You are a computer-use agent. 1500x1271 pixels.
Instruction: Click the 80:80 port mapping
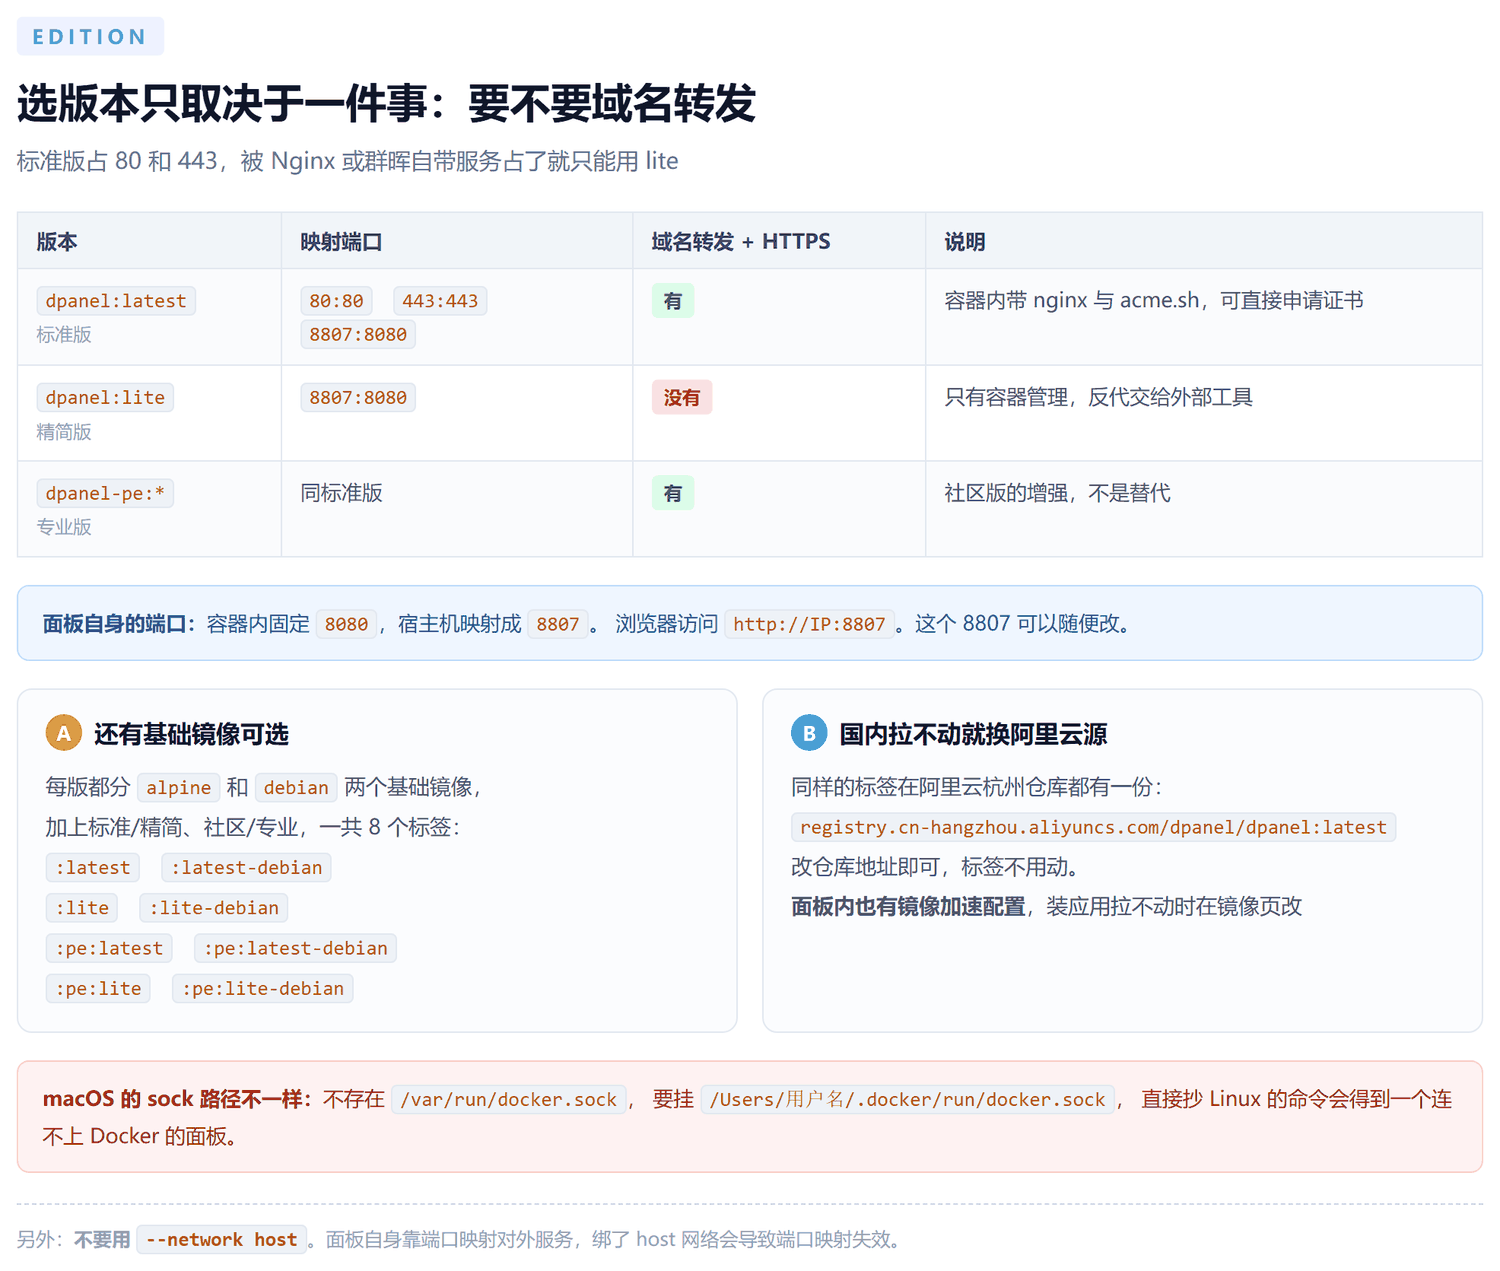click(336, 301)
